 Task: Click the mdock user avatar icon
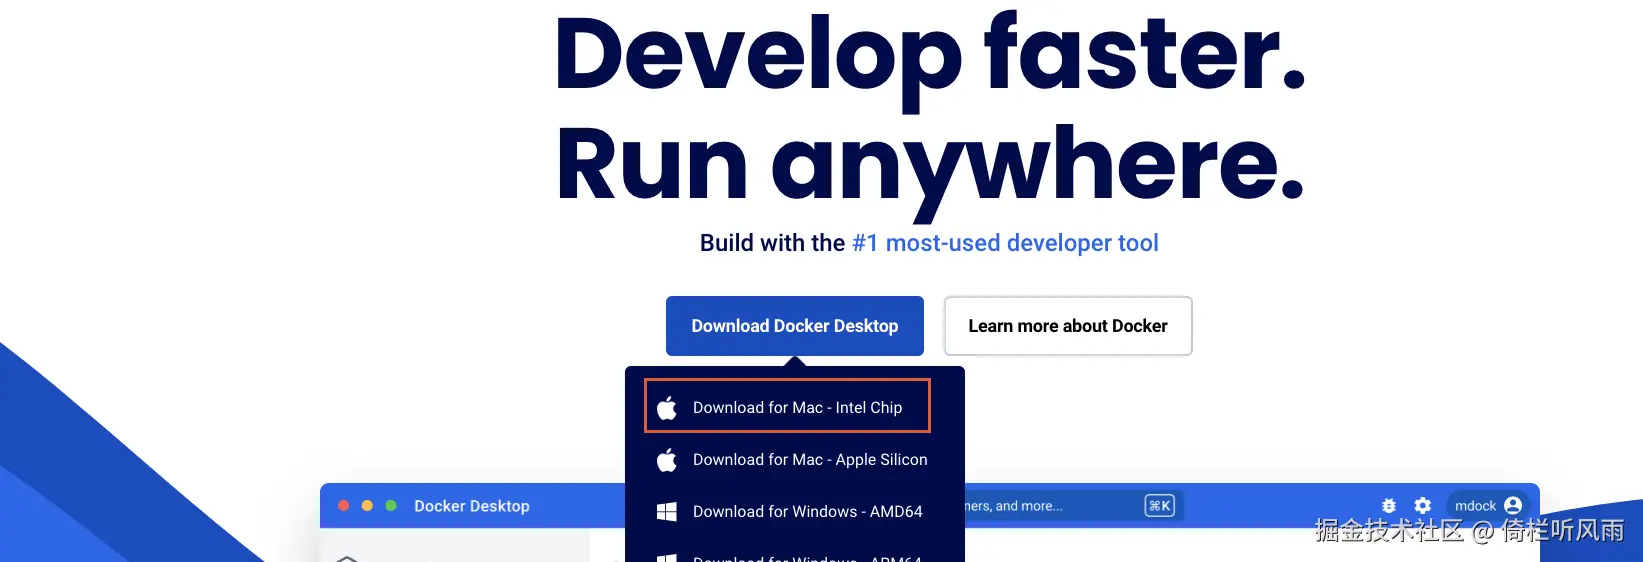[1513, 506]
